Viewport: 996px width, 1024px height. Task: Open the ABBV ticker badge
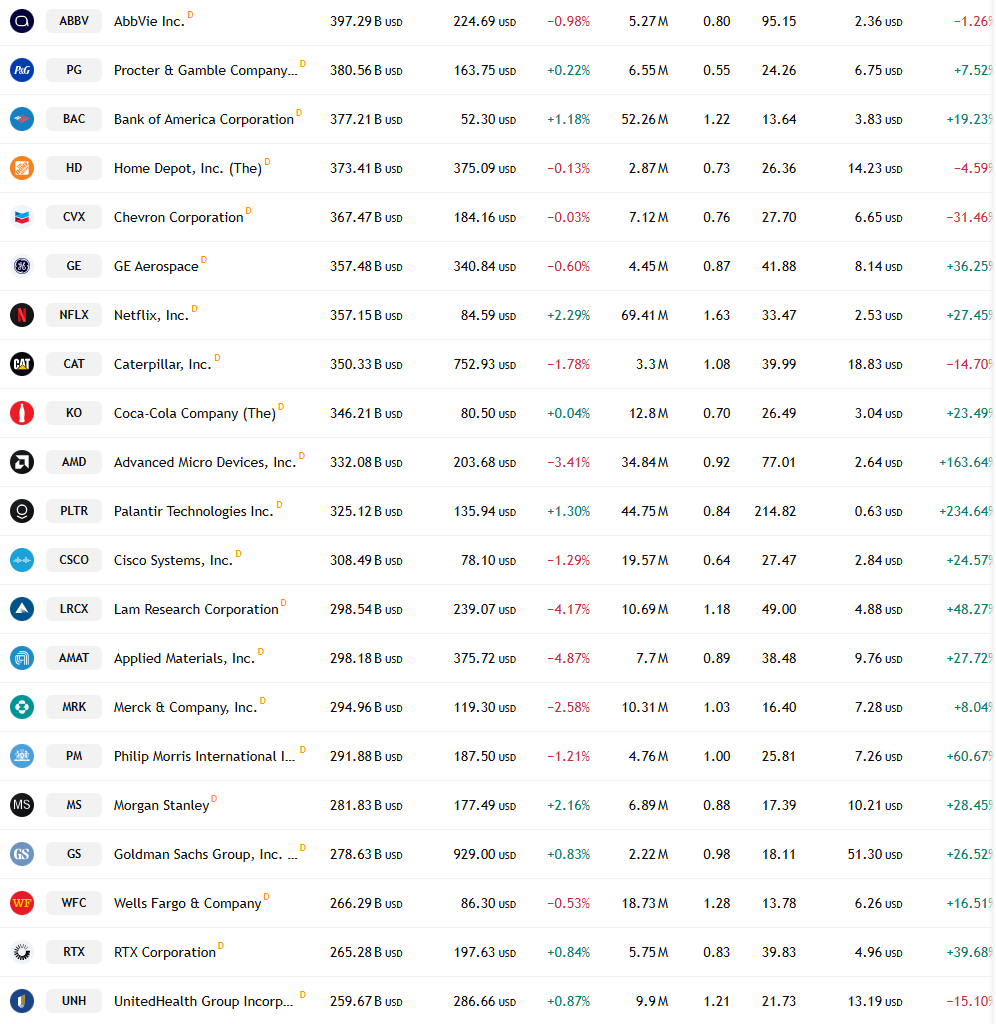[74, 21]
